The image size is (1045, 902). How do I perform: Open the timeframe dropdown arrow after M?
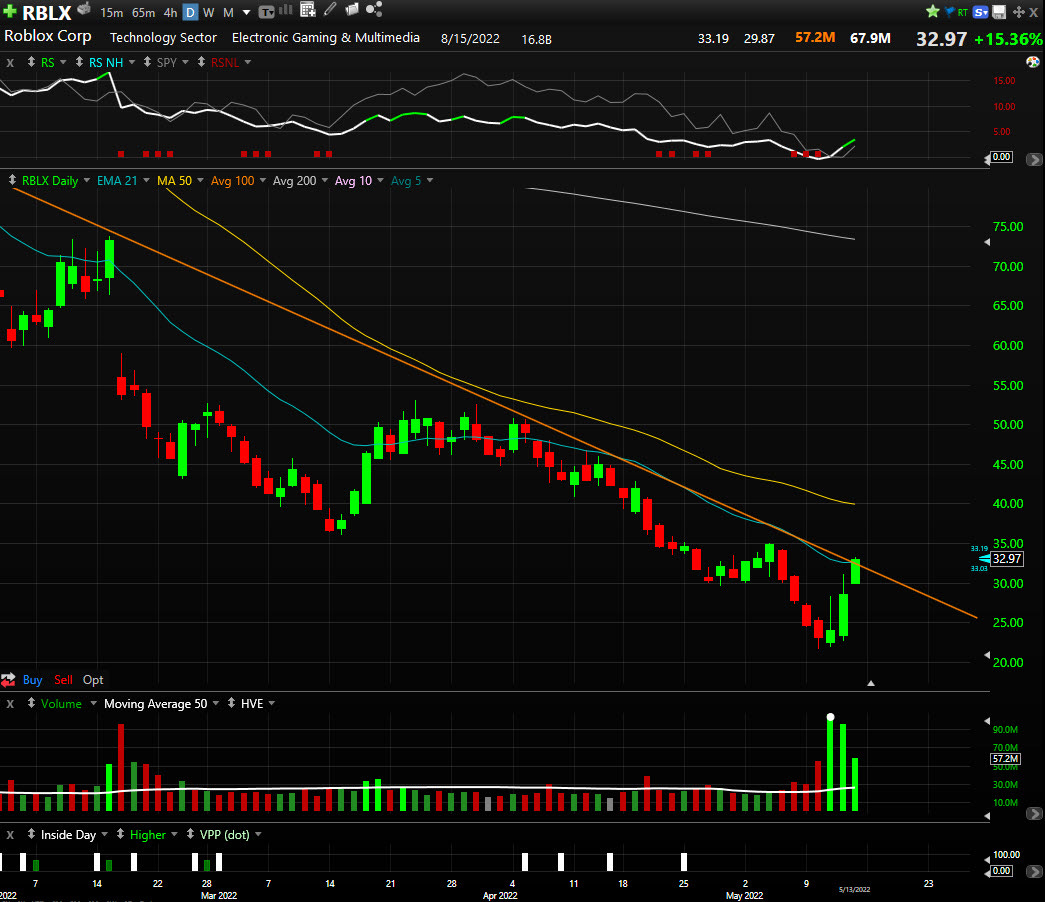[246, 13]
